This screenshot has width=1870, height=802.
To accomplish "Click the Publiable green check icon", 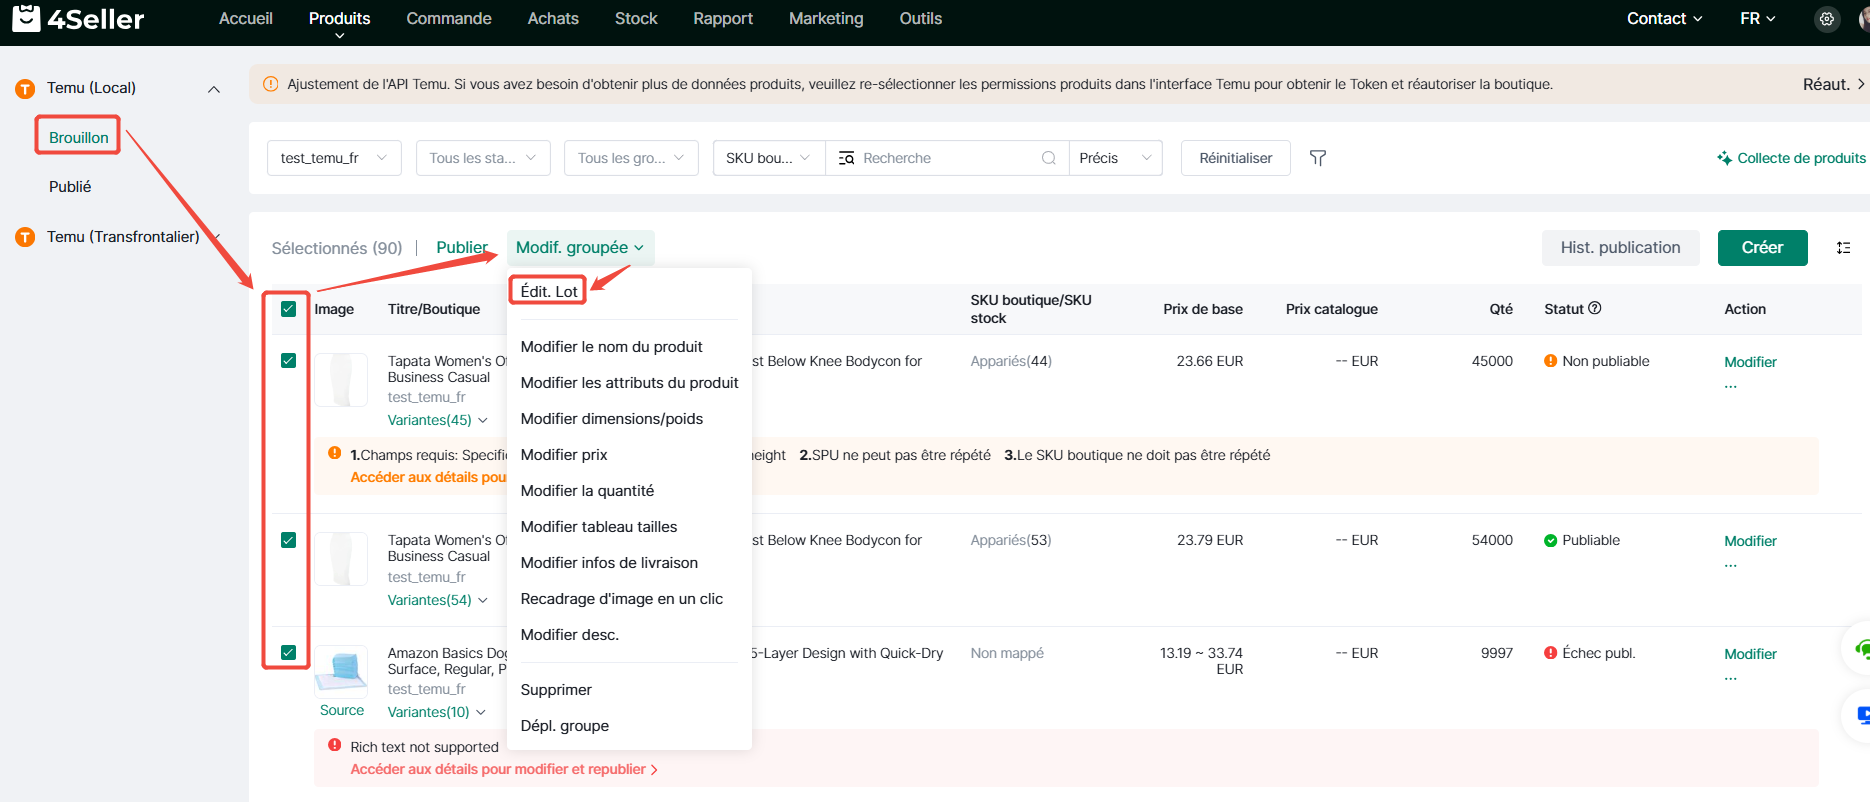I will pyautogui.click(x=1550, y=540).
